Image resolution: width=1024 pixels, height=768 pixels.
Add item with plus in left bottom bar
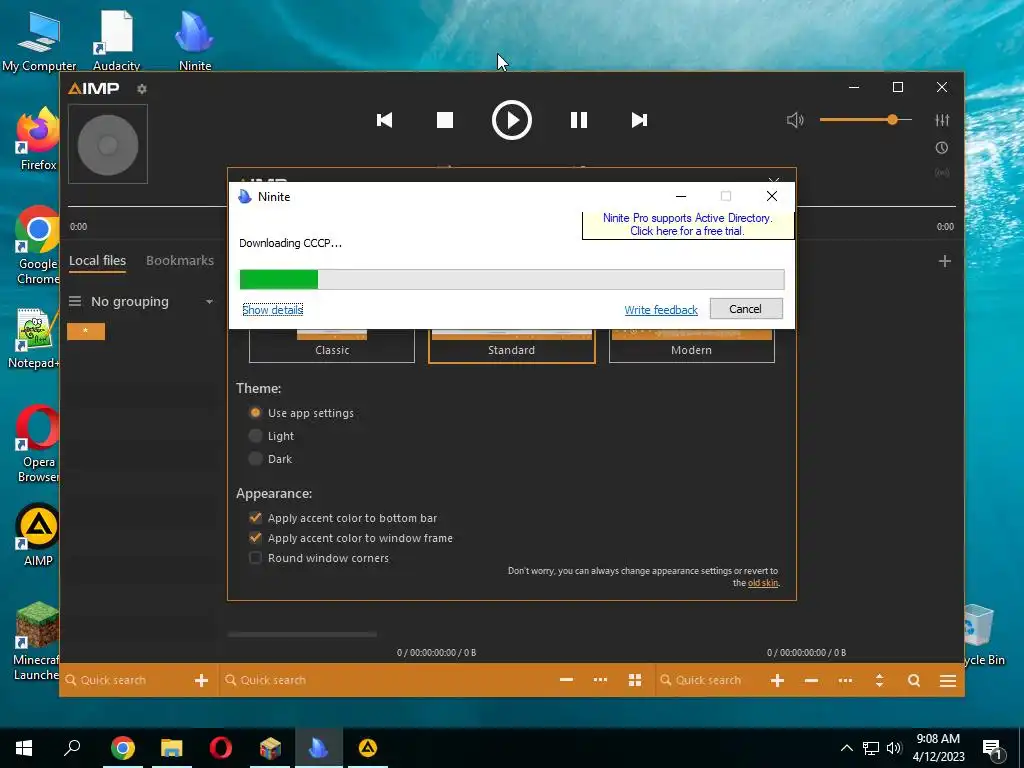[x=201, y=680]
